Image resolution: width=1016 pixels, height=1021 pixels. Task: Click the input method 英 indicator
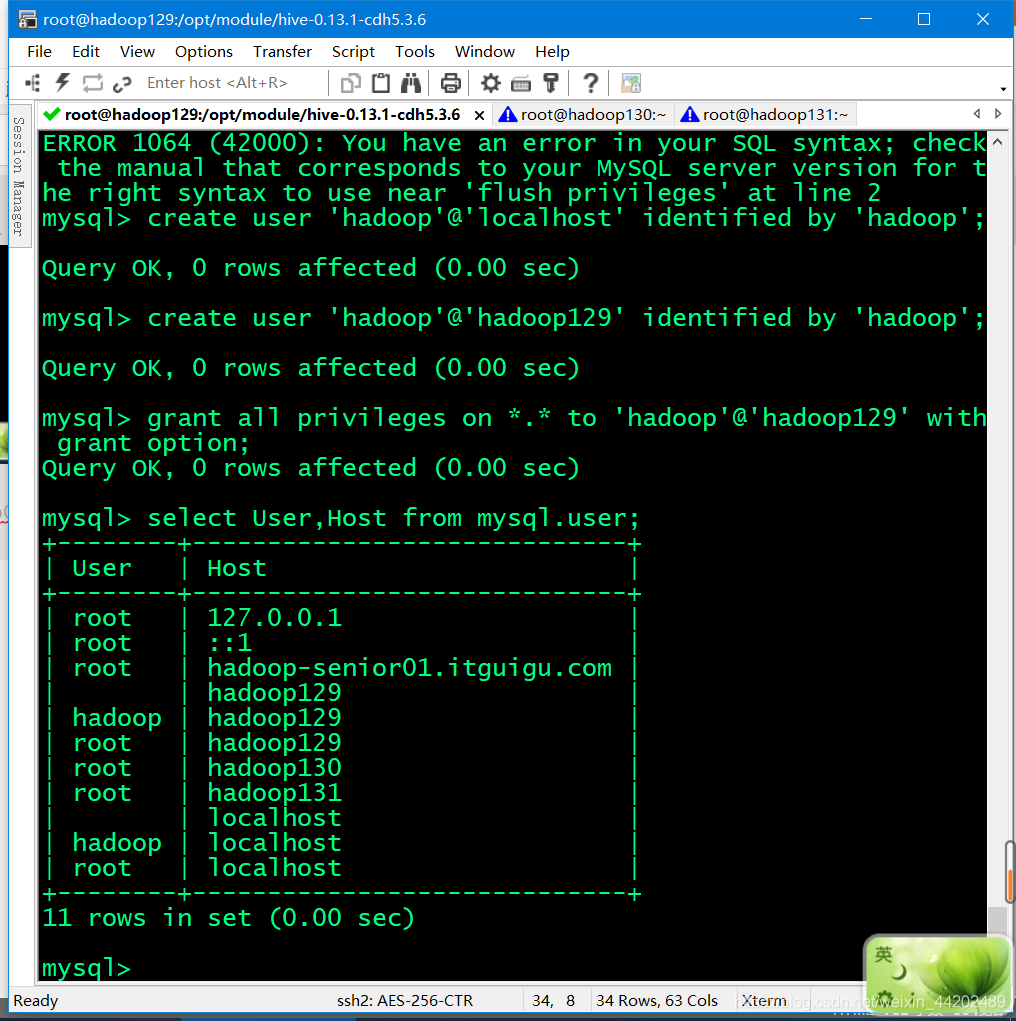[884, 955]
